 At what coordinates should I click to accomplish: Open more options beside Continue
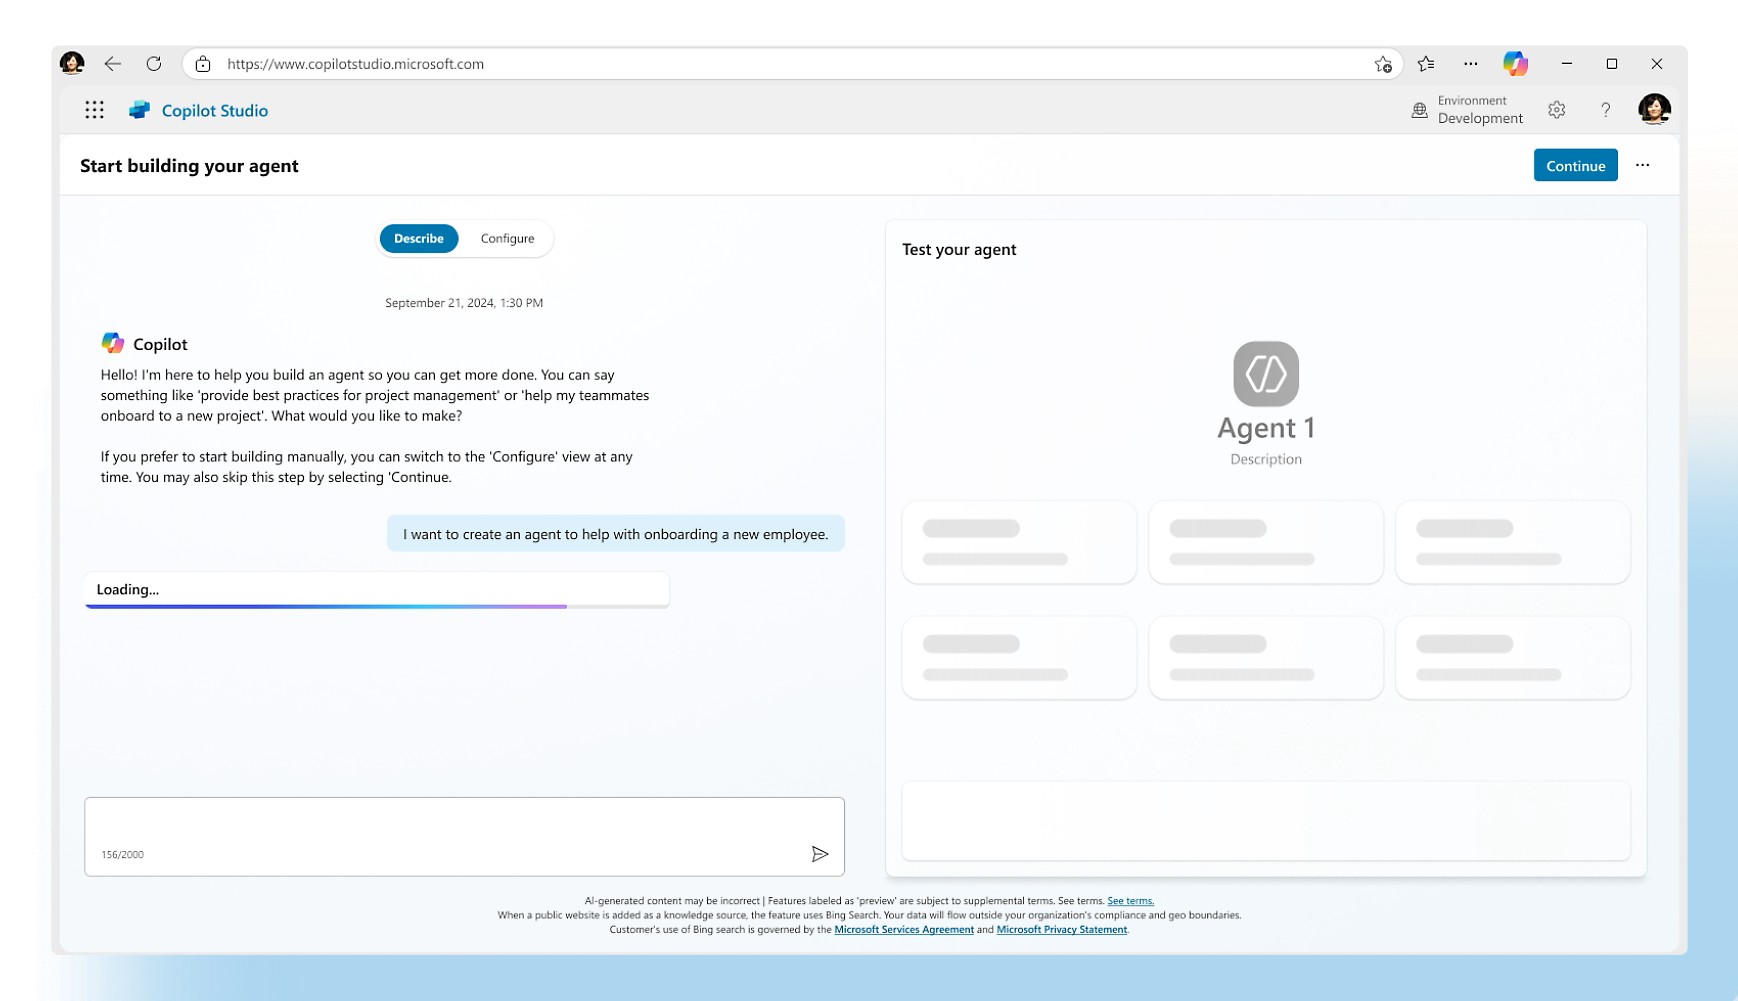1642,166
